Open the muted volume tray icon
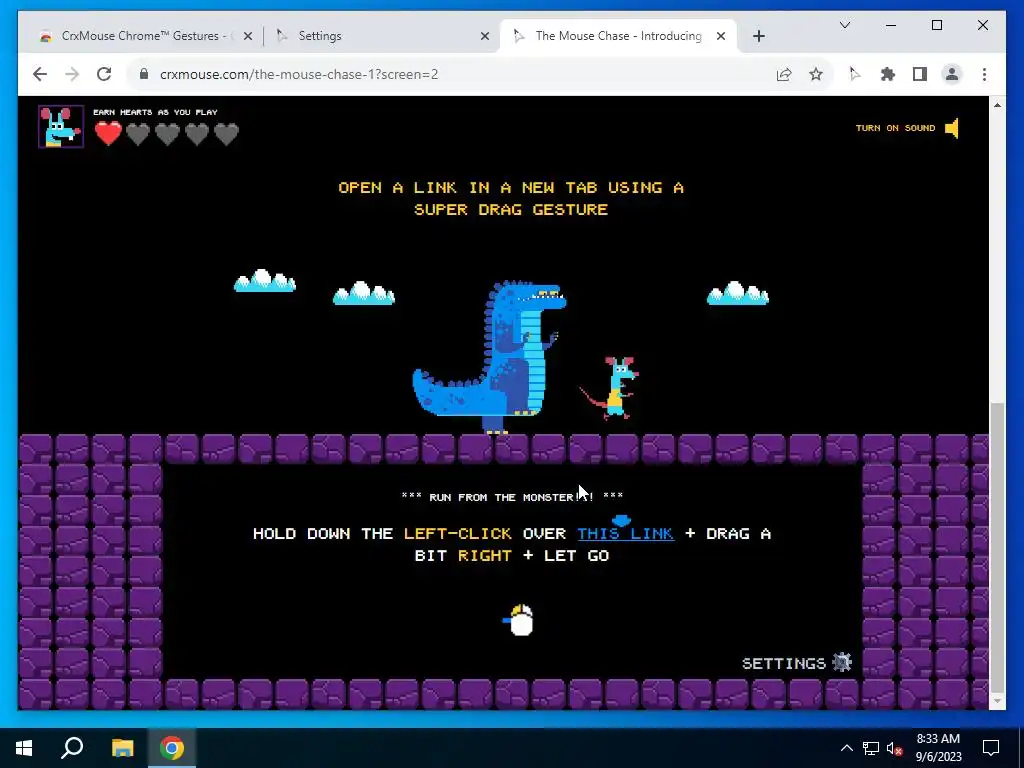Image resolution: width=1024 pixels, height=768 pixels. pyautogui.click(x=895, y=748)
